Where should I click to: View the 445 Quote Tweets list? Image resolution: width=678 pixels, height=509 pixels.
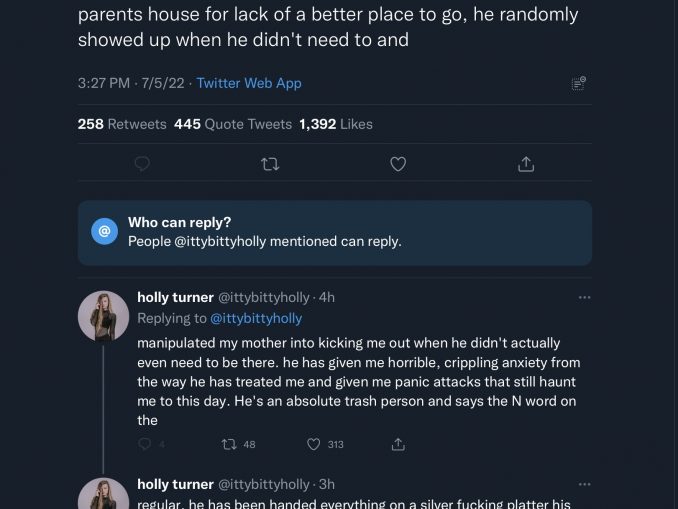click(233, 124)
